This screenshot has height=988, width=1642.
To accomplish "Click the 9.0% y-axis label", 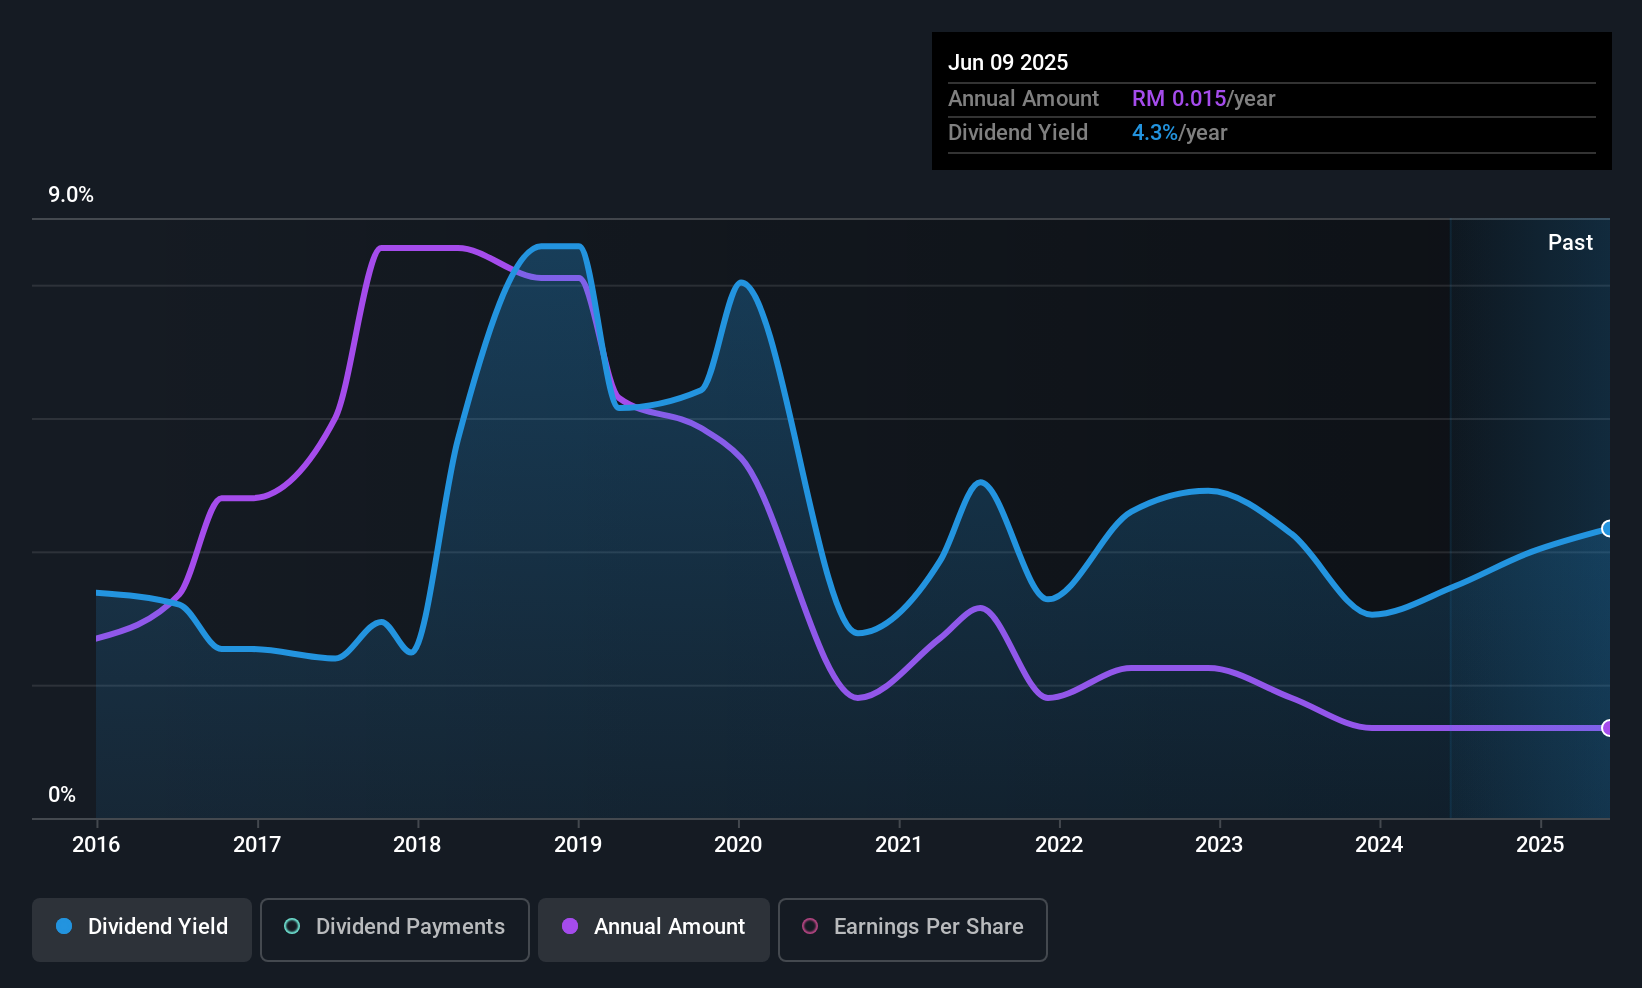I will coord(71,195).
